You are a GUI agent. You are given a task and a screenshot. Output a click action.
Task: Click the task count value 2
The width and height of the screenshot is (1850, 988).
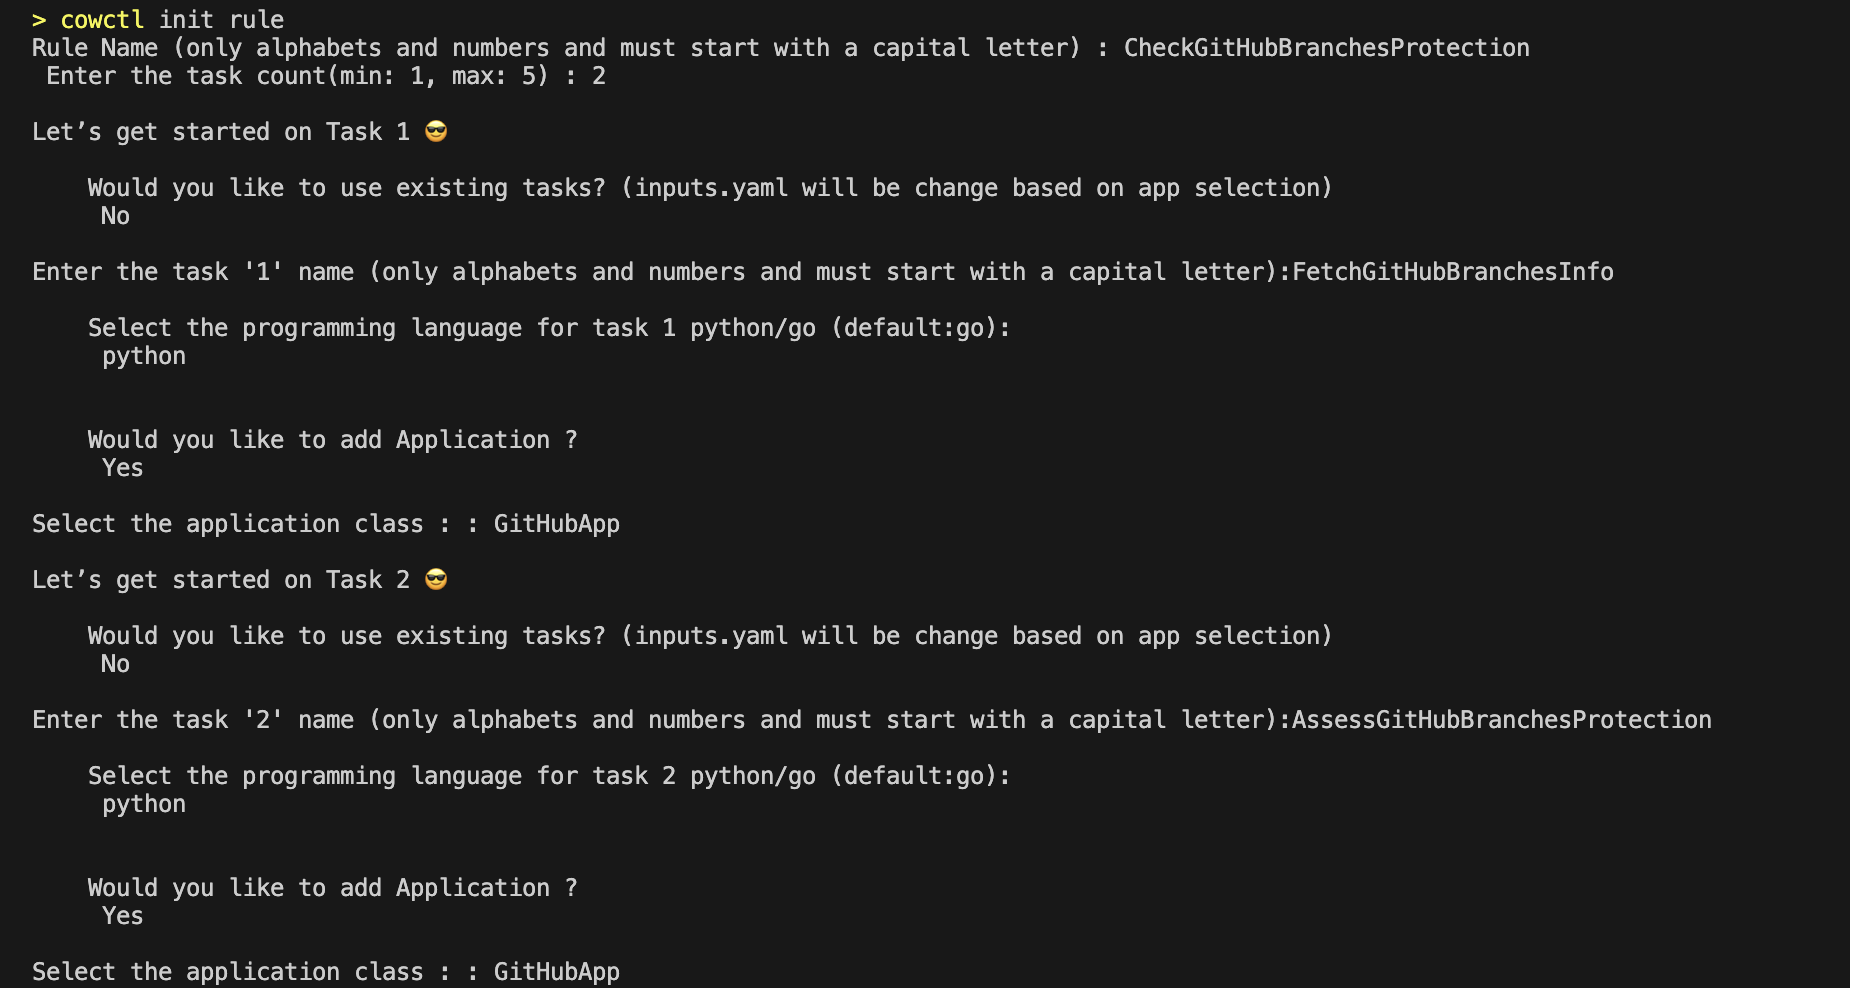coord(598,76)
